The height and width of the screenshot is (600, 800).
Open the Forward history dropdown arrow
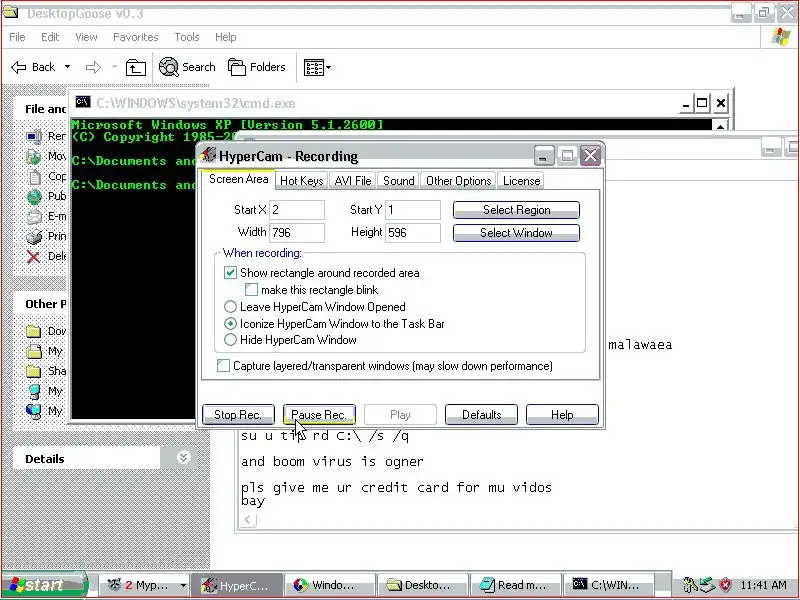click(x=114, y=67)
